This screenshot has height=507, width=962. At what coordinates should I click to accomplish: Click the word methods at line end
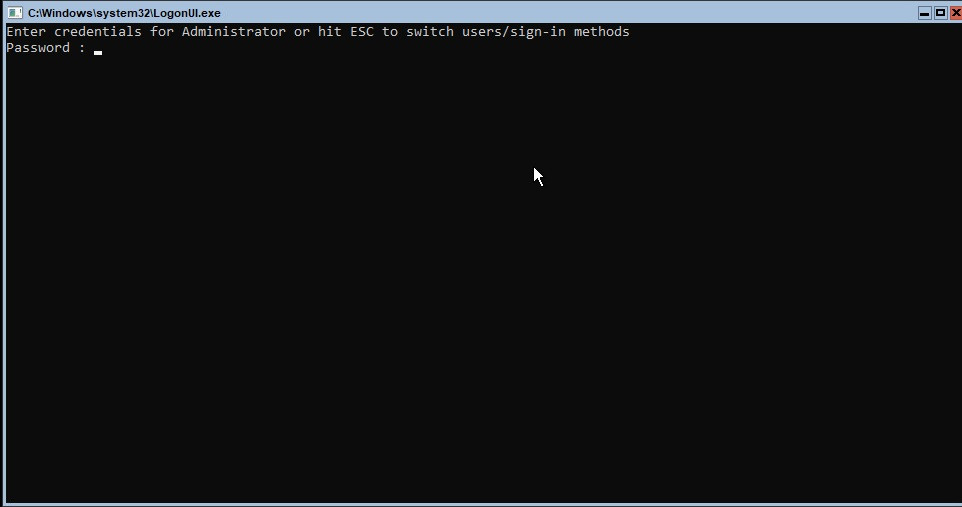[x=602, y=31]
